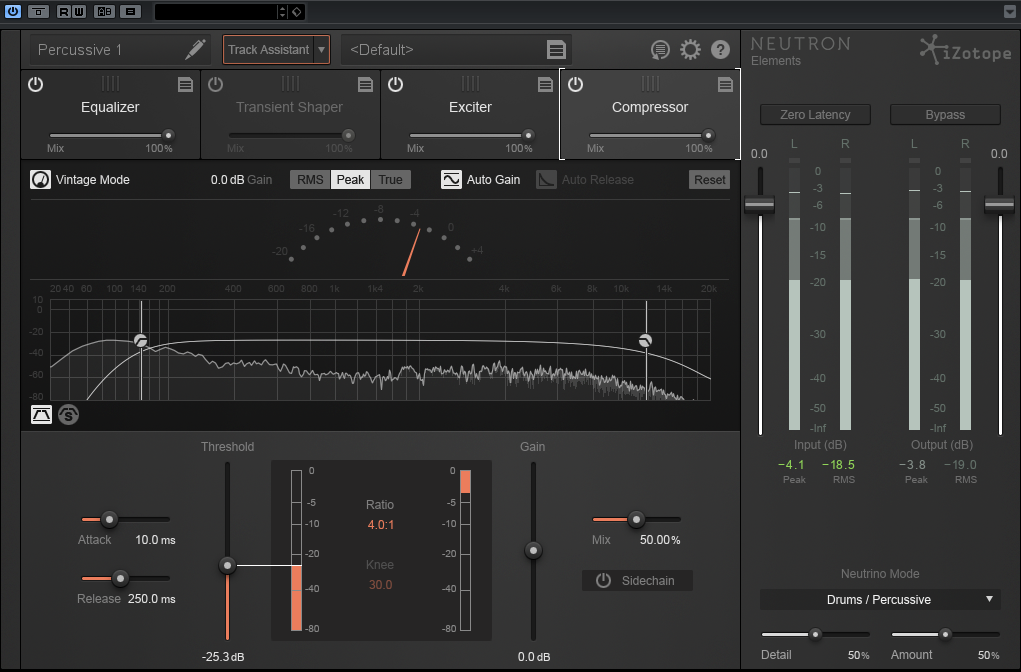Edit track name with the pencil icon

click(195, 49)
